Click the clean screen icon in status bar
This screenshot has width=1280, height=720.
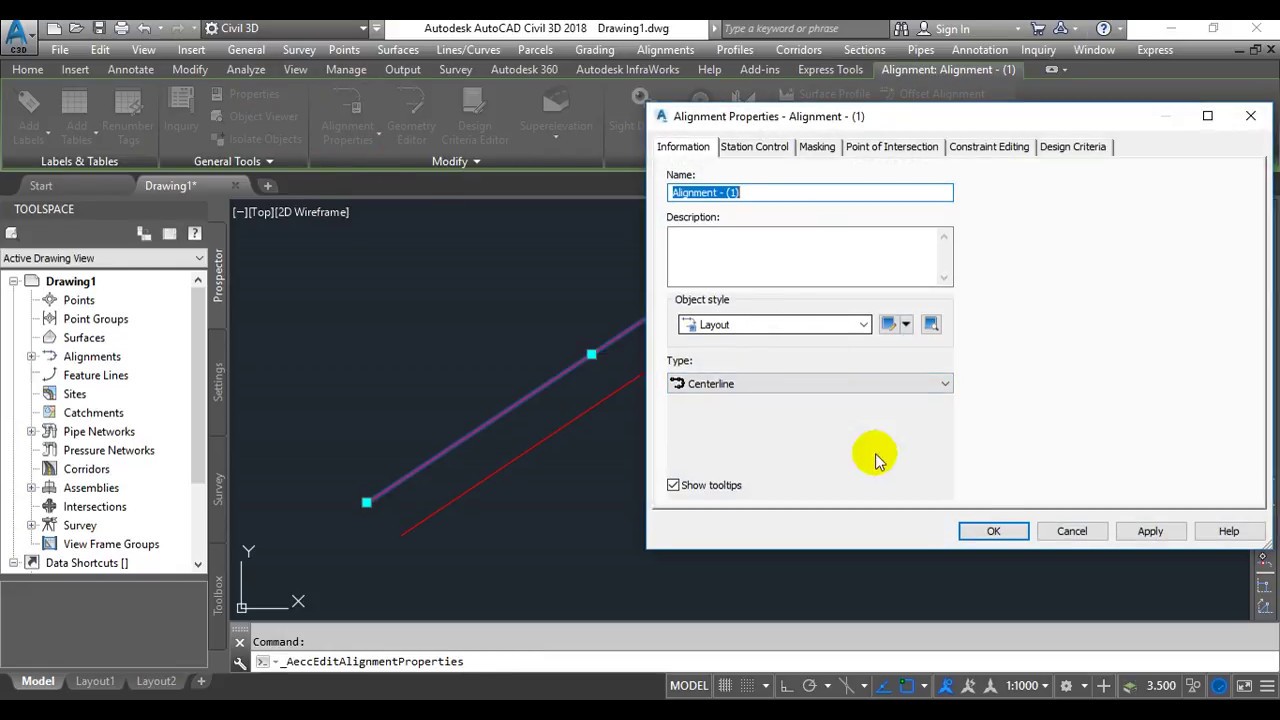tap(1244, 686)
